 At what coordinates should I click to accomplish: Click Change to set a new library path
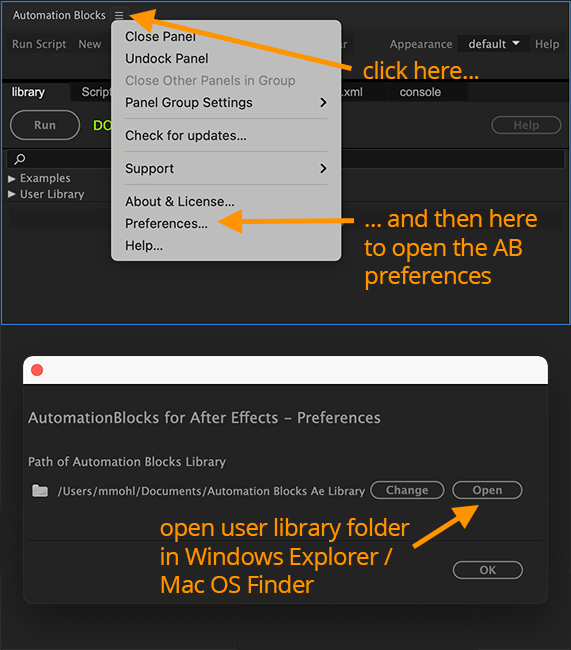(407, 490)
